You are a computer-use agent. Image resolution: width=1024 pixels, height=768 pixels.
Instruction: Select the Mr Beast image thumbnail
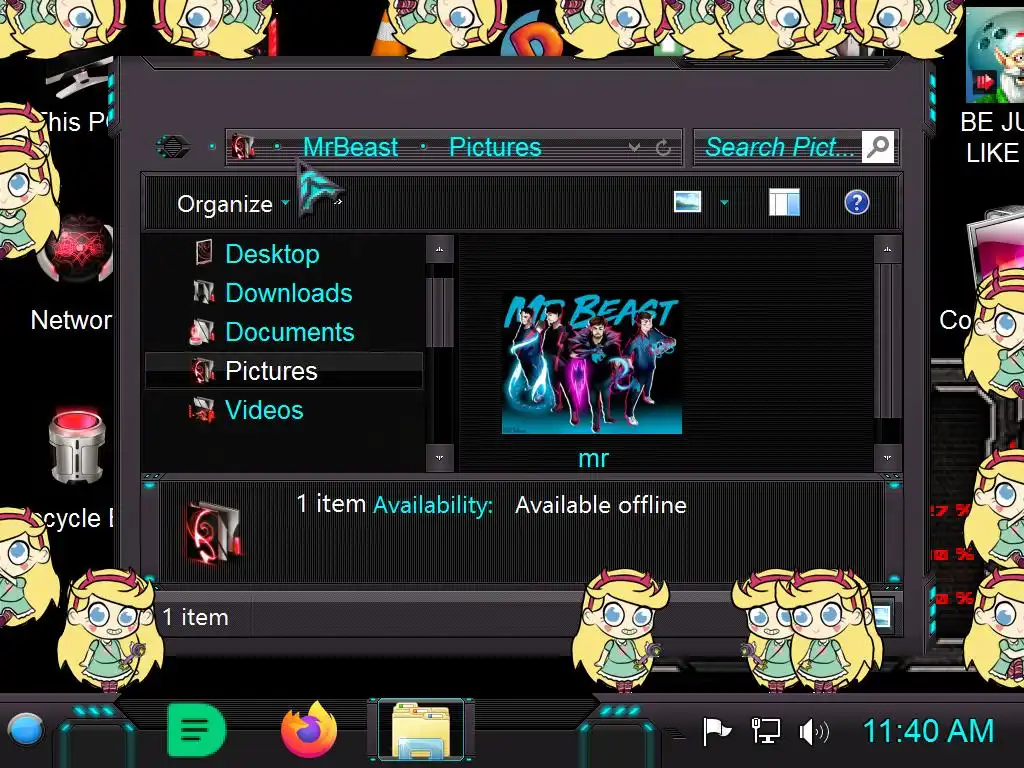click(592, 363)
